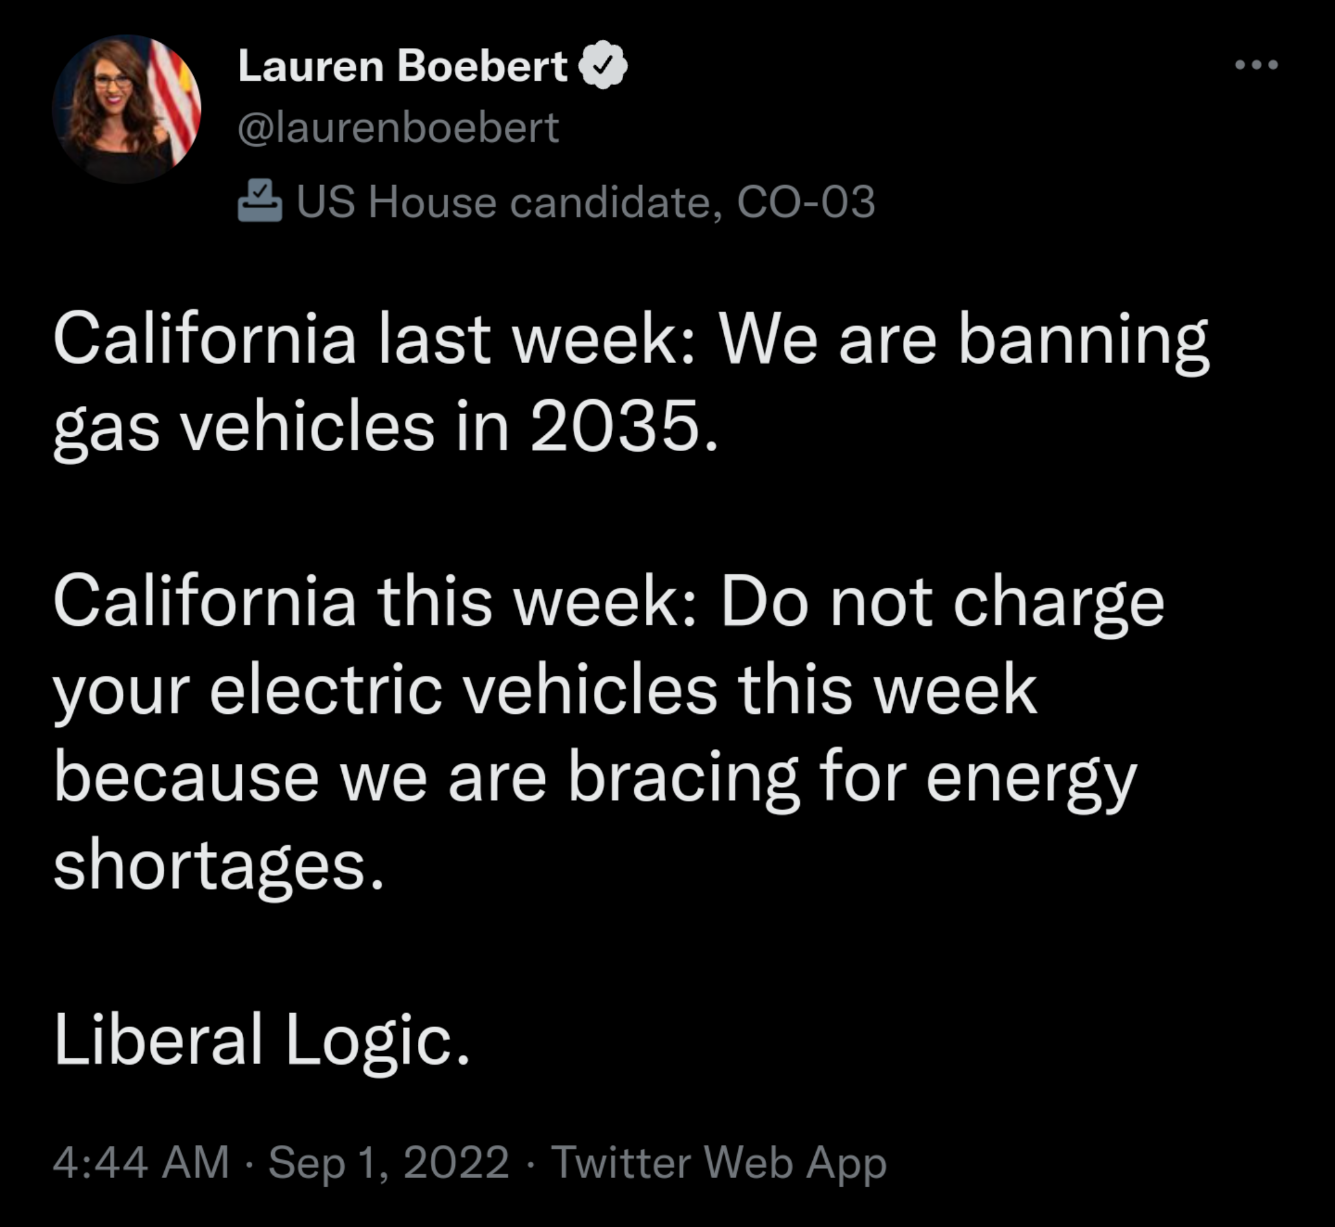Click the Sep 1, 2022 date

pyautogui.click(x=389, y=1162)
